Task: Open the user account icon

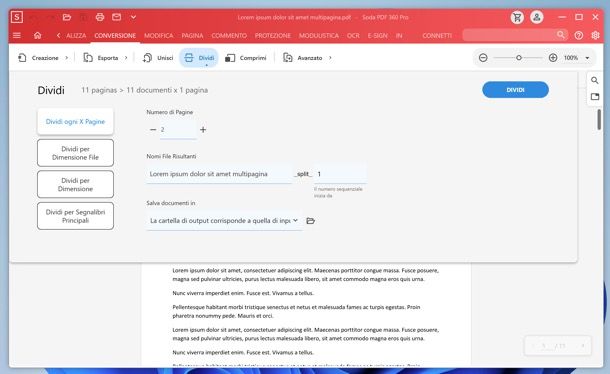Action: tap(536, 17)
